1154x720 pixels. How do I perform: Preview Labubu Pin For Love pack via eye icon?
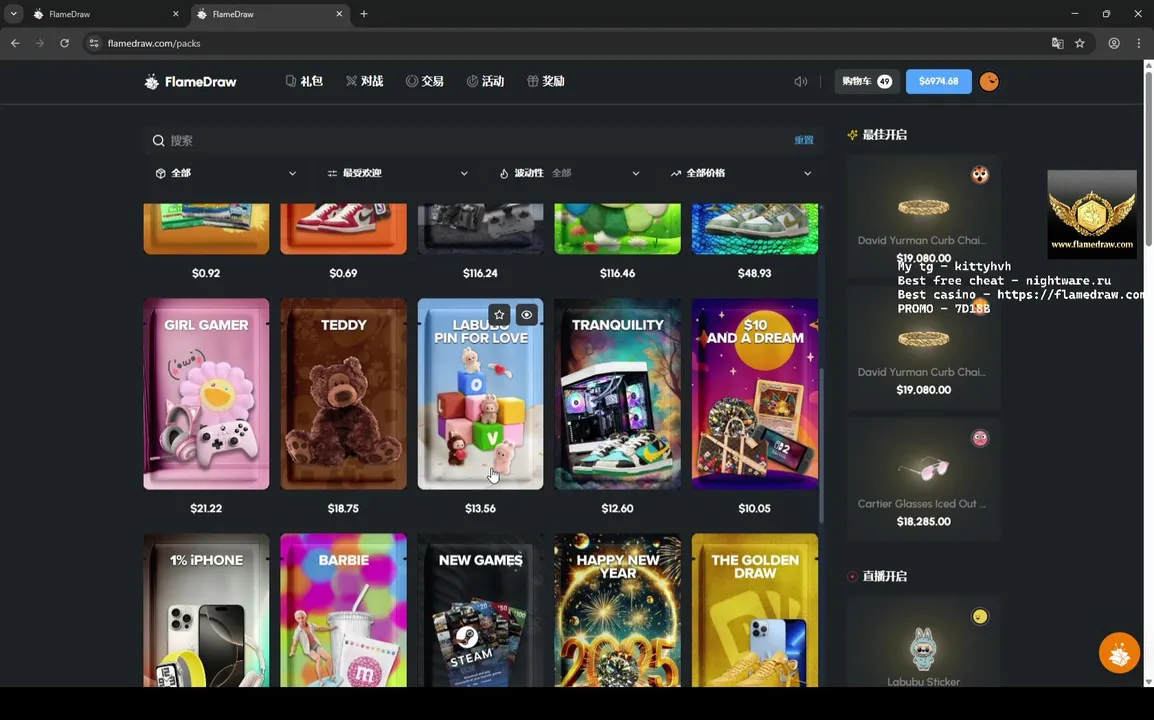[527, 315]
